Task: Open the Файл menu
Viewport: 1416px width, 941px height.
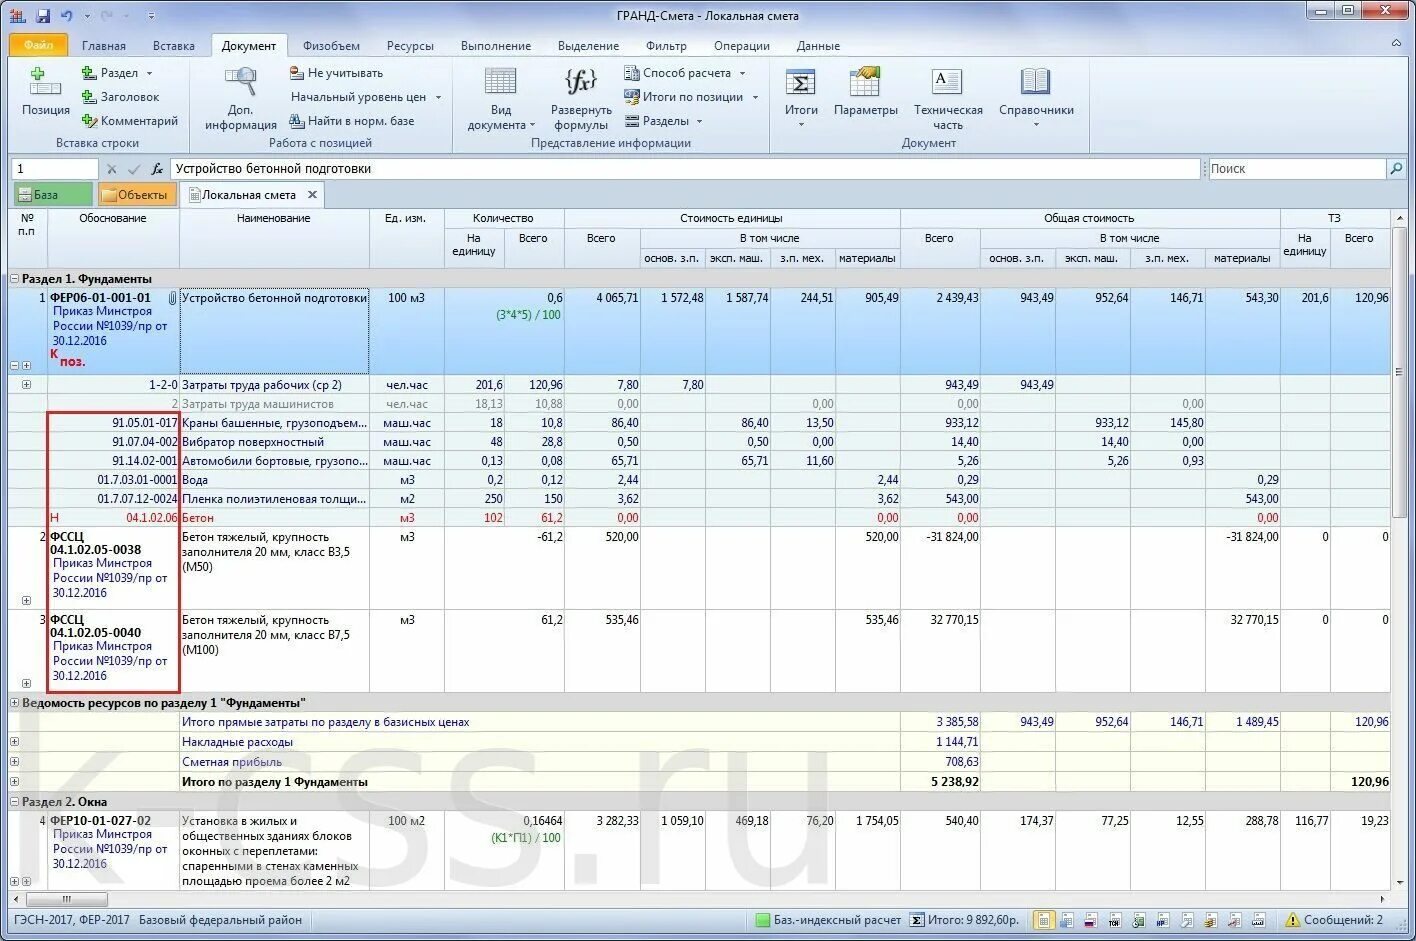Action: [38, 45]
